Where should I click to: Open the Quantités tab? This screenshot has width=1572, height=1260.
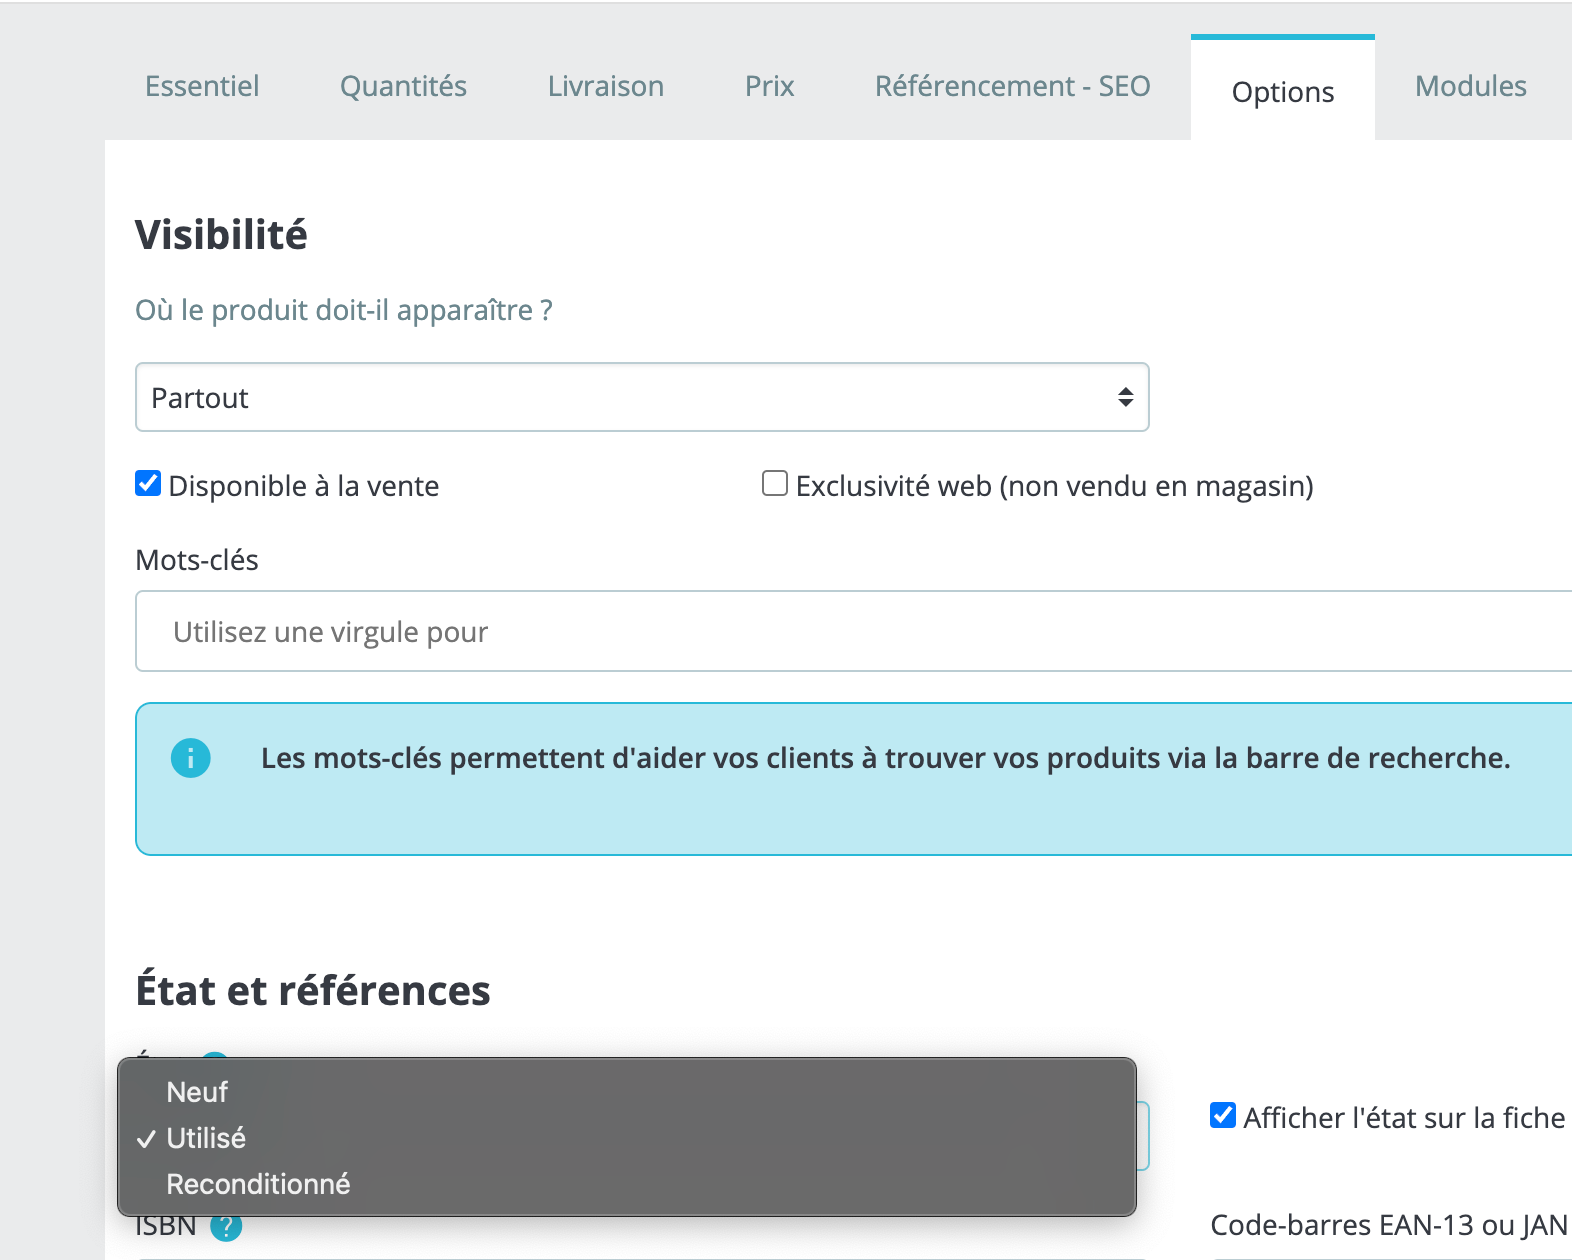(x=403, y=86)
